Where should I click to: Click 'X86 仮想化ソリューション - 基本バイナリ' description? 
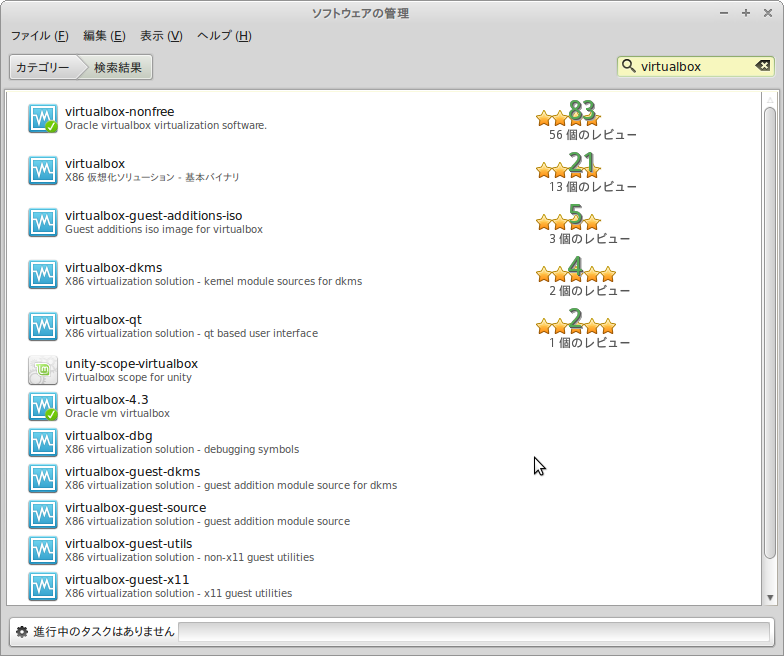coord(152,178)
